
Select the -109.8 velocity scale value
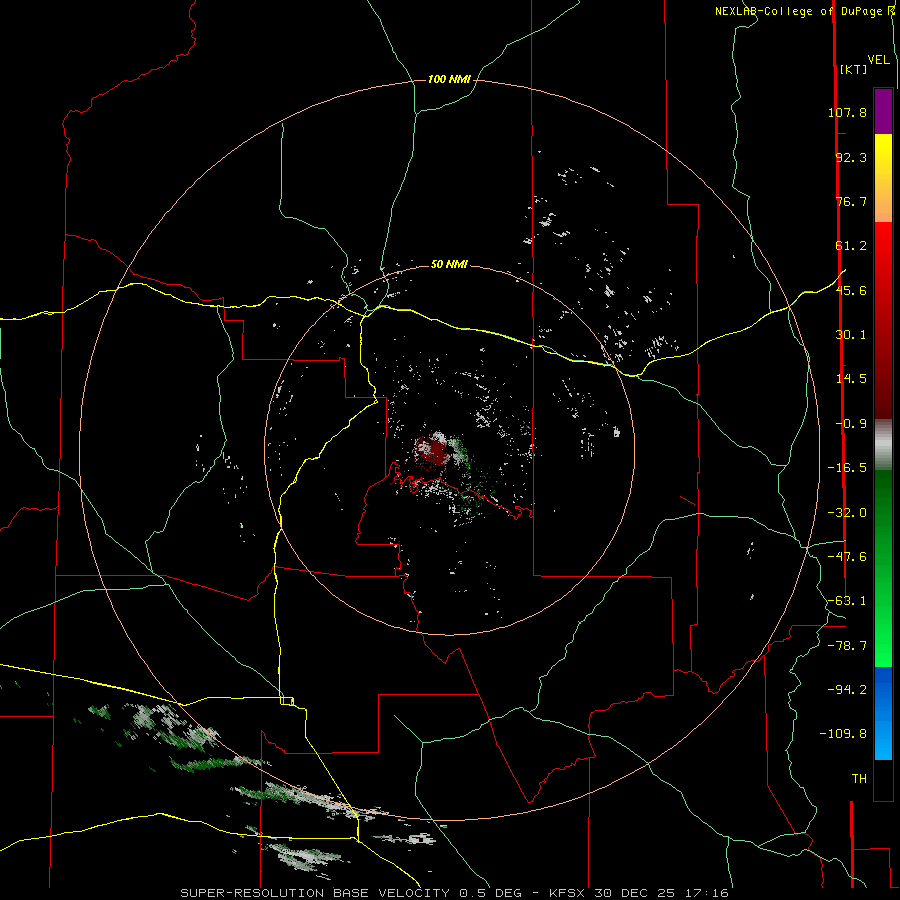(x=843, y=734)
